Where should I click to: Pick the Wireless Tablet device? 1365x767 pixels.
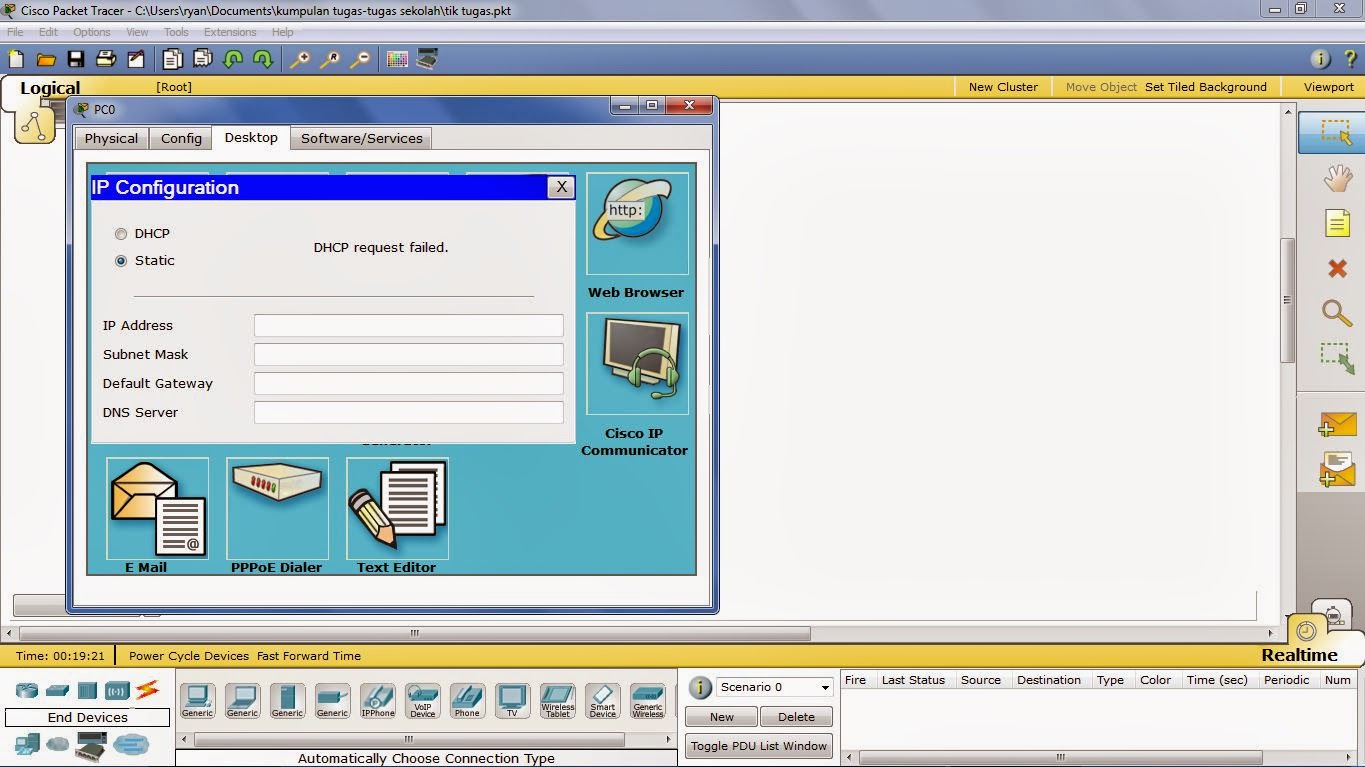click(558, 700)
